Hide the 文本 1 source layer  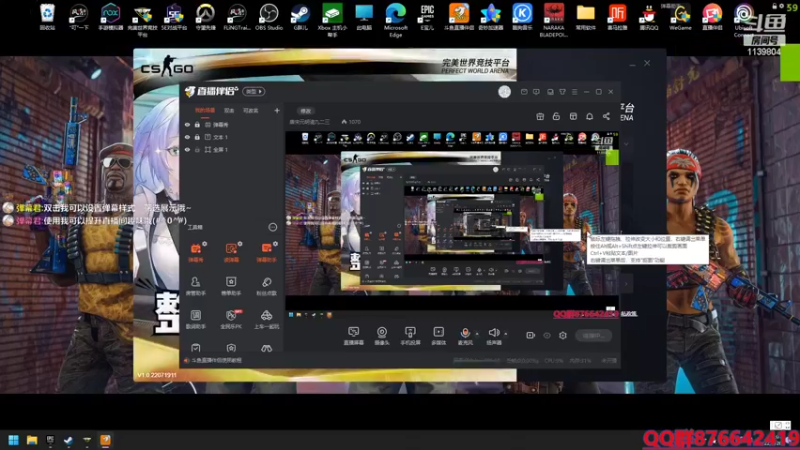click(x=187, y=137)
